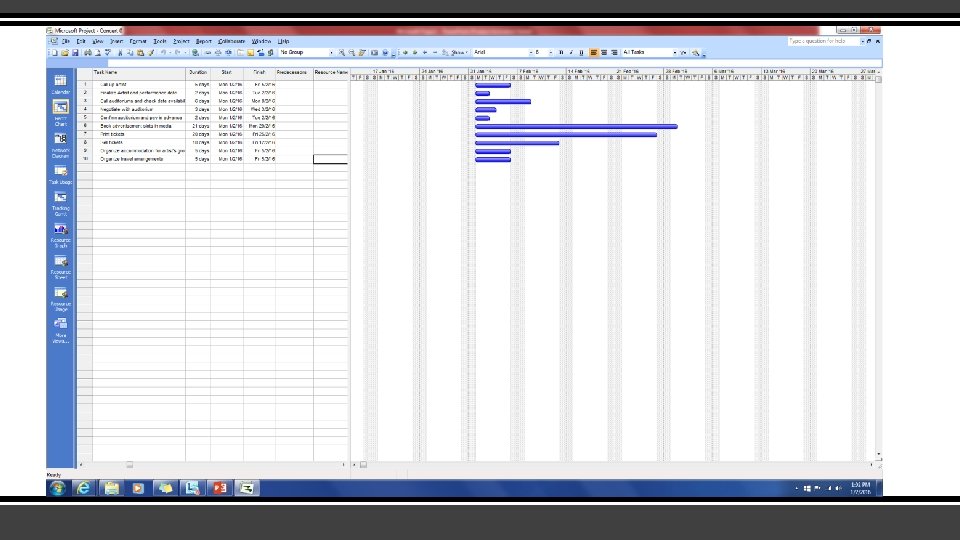Screen dimensions: 960x540
Task: Toggle Italic formatting
Action: click(571, 53)
